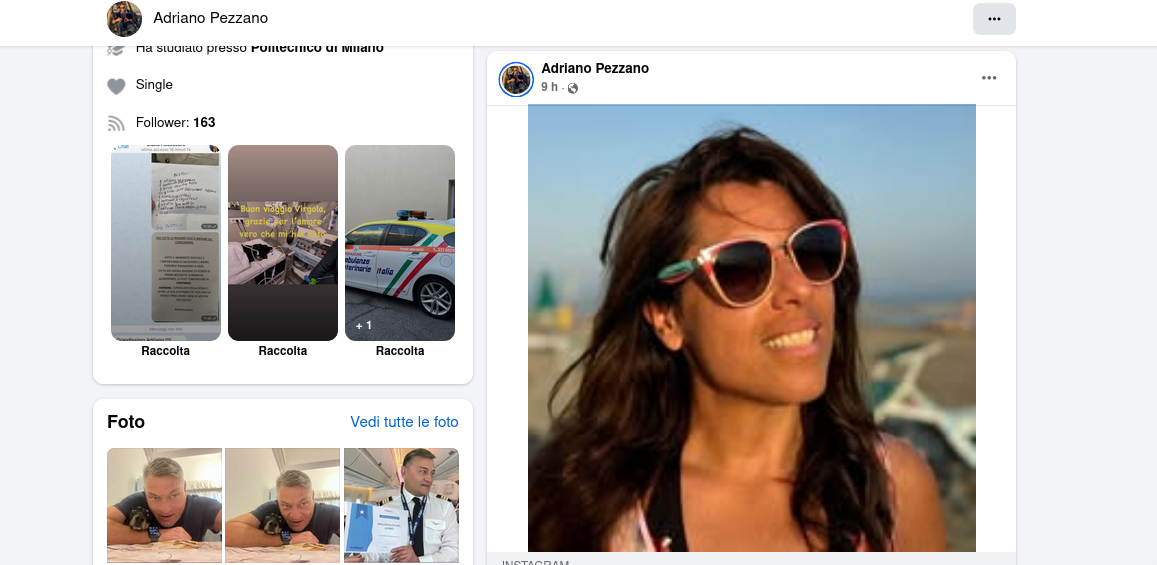Image resolution: width=1157 pixels, height=565 pixels.
Task: Open the first photo in the Foto grid
Action: [164, 505]
